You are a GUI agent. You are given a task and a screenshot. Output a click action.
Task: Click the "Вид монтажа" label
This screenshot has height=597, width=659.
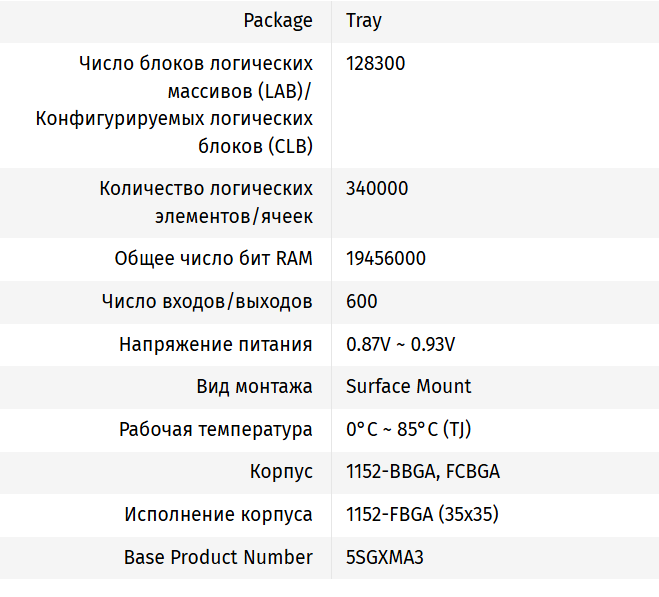254,386
